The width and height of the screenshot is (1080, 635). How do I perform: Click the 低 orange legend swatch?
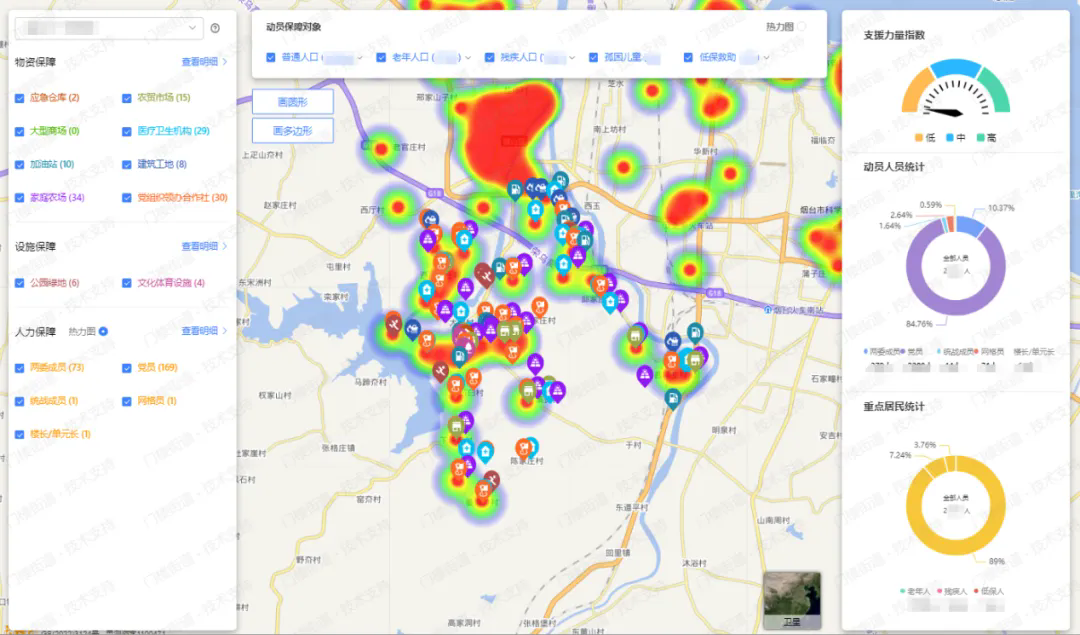(919, 137)
